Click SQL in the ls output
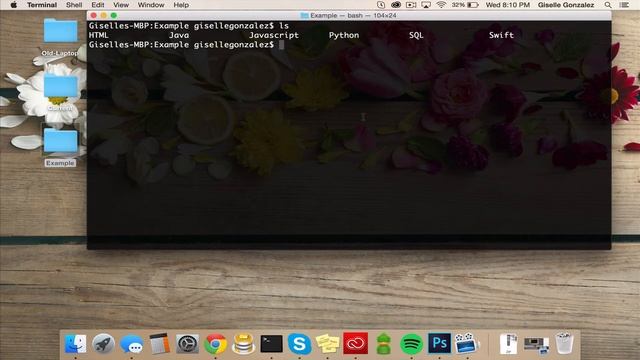 416,35
